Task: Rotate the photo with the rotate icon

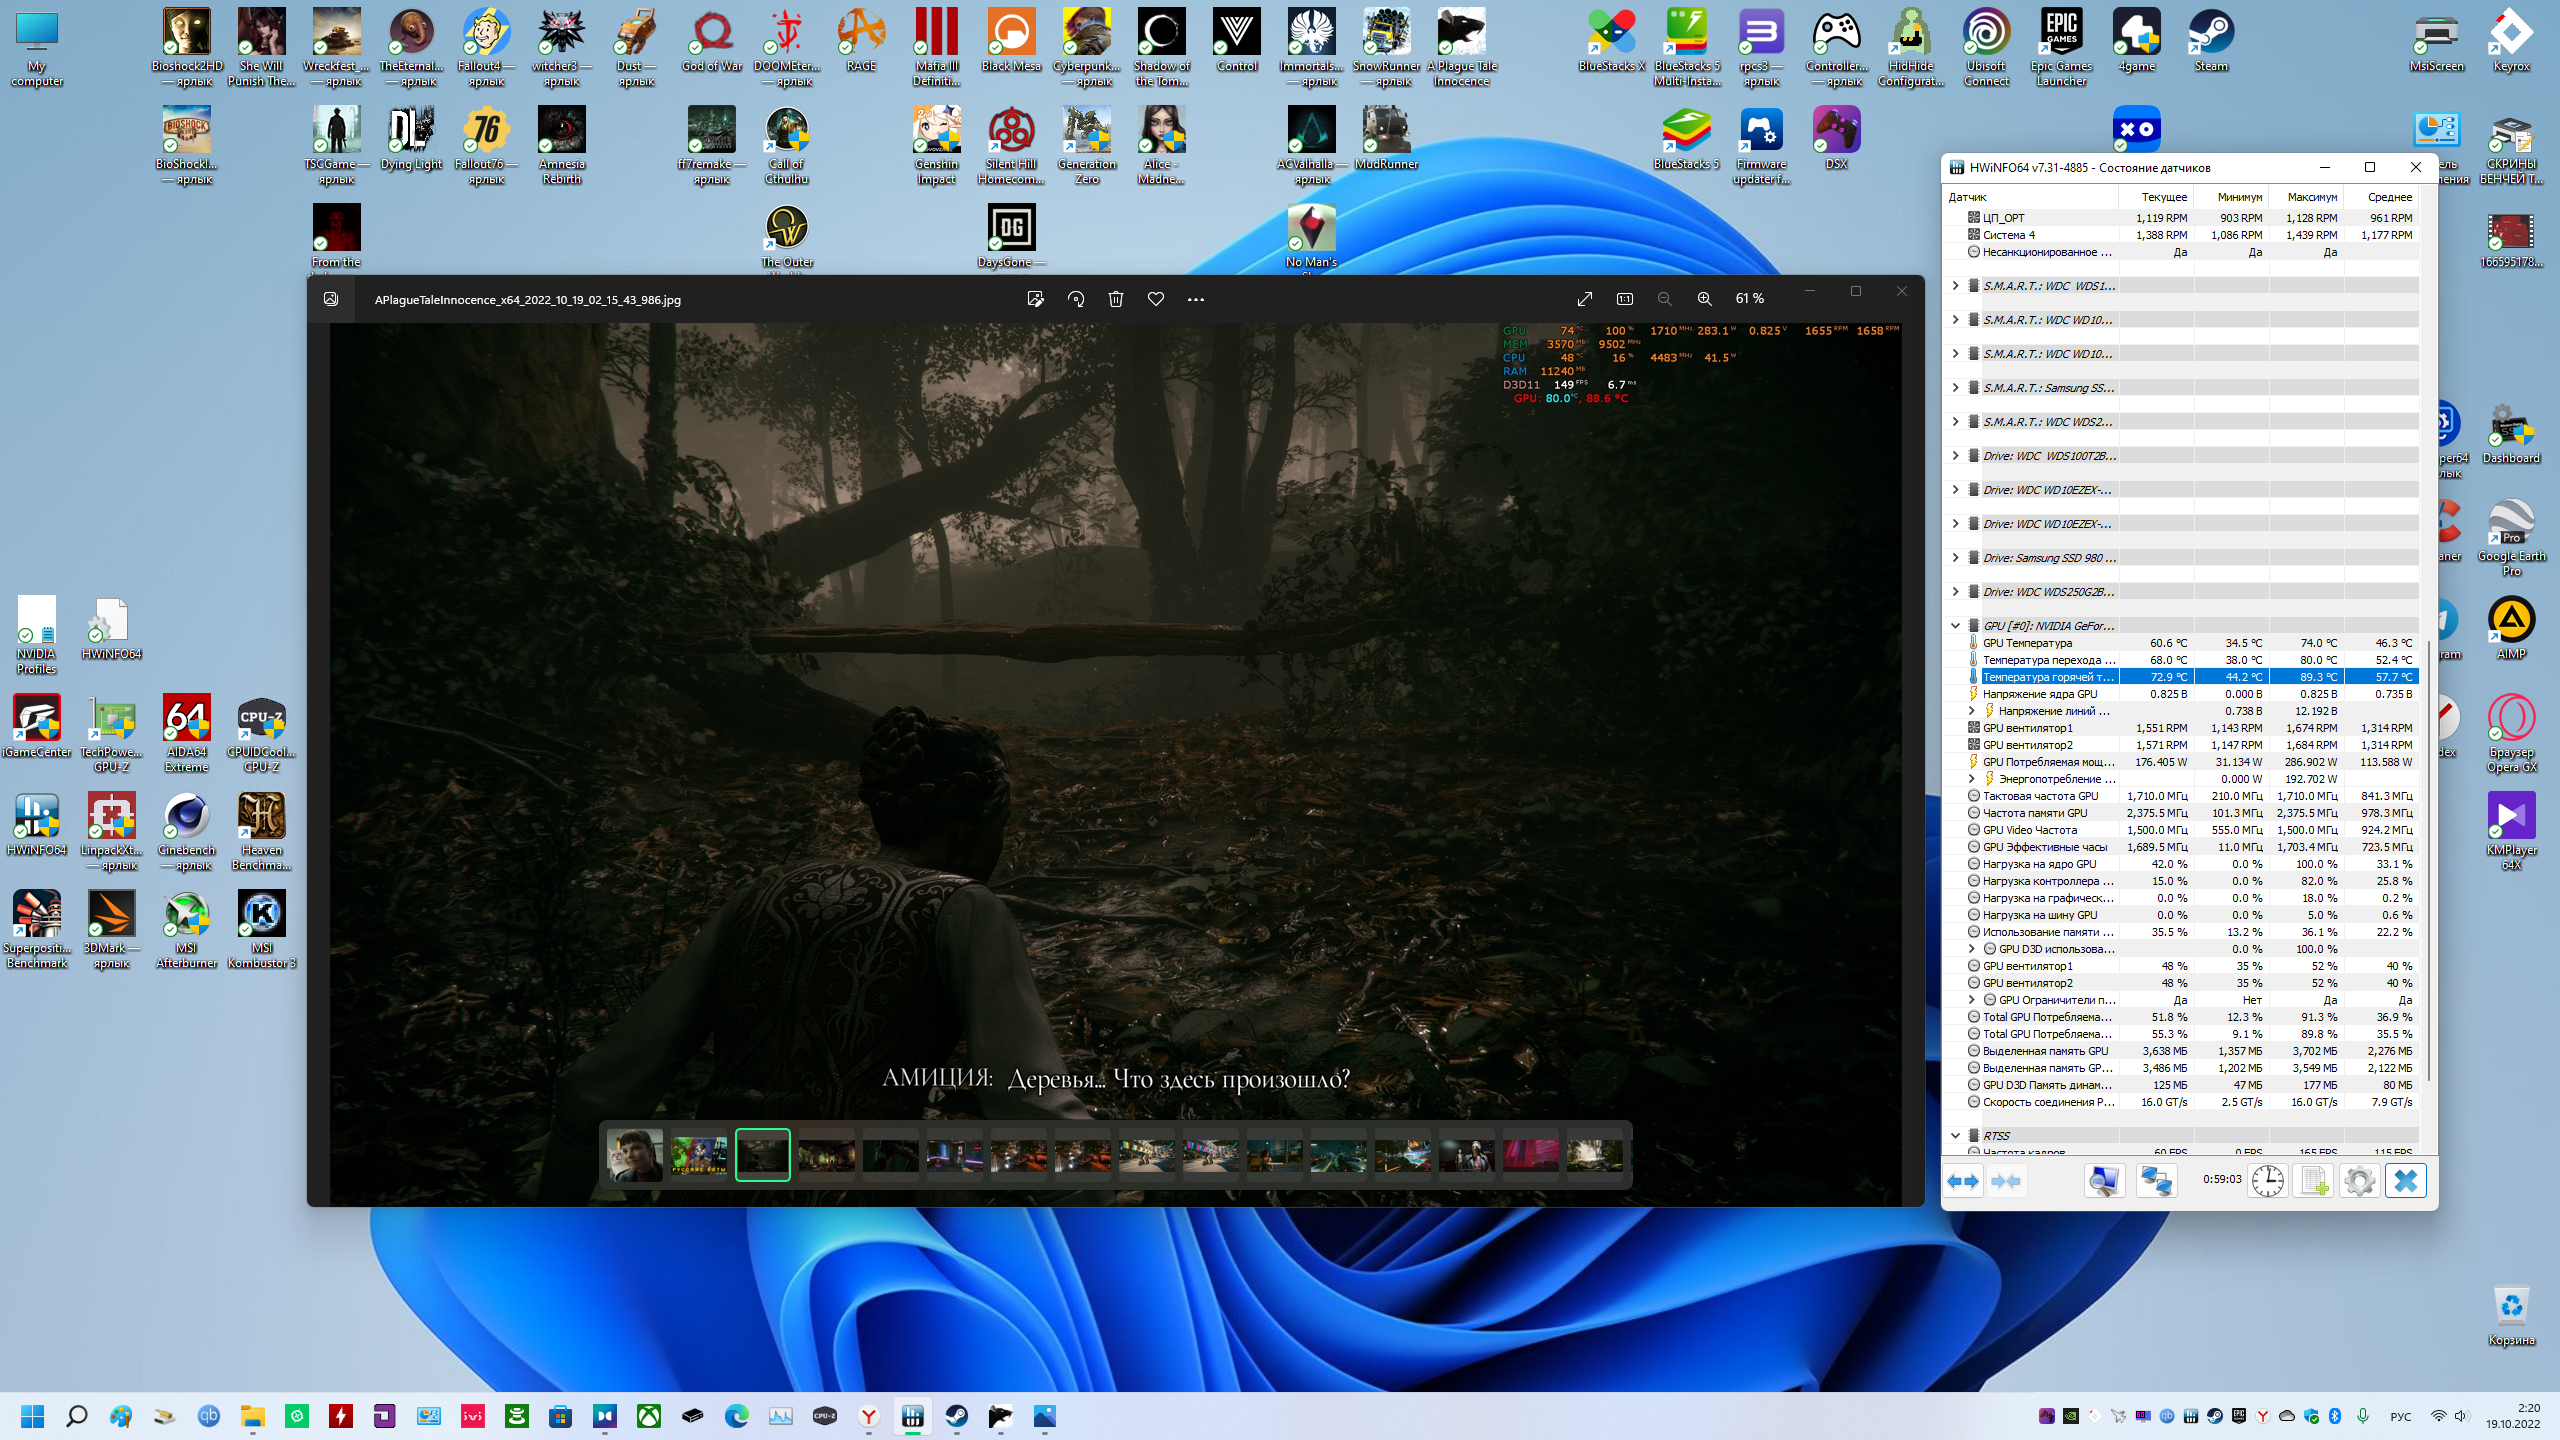Action: tap(1076, 299)
